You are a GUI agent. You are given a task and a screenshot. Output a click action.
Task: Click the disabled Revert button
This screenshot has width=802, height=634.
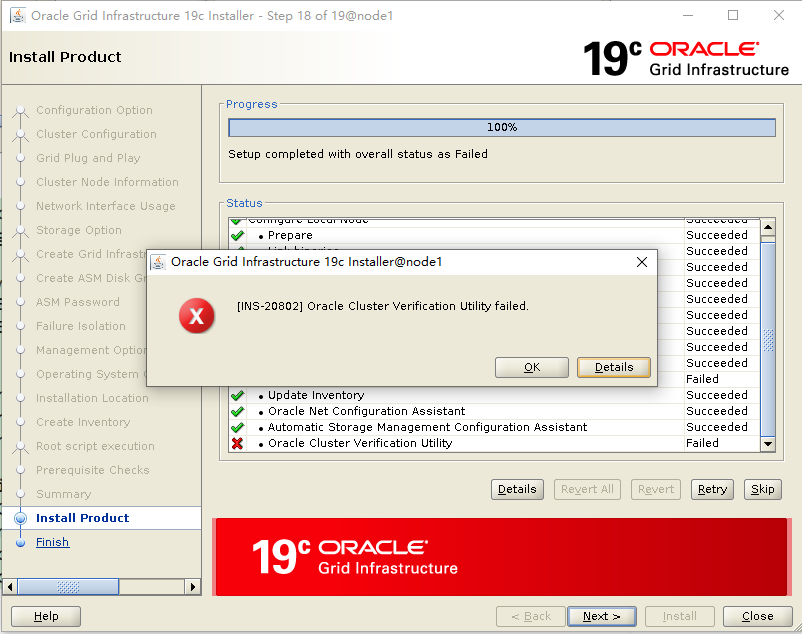tap(656, 489)
